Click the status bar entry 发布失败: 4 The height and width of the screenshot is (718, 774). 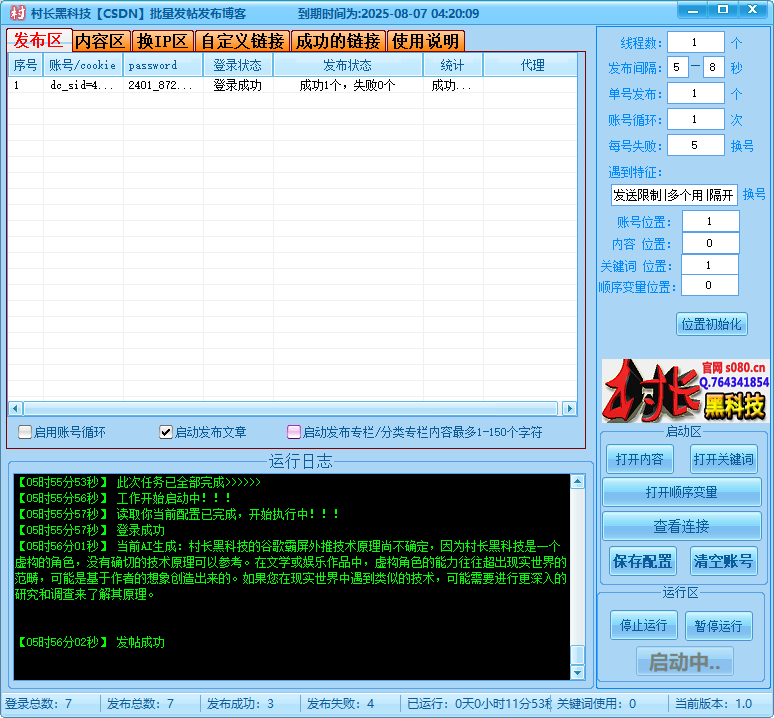341,703
